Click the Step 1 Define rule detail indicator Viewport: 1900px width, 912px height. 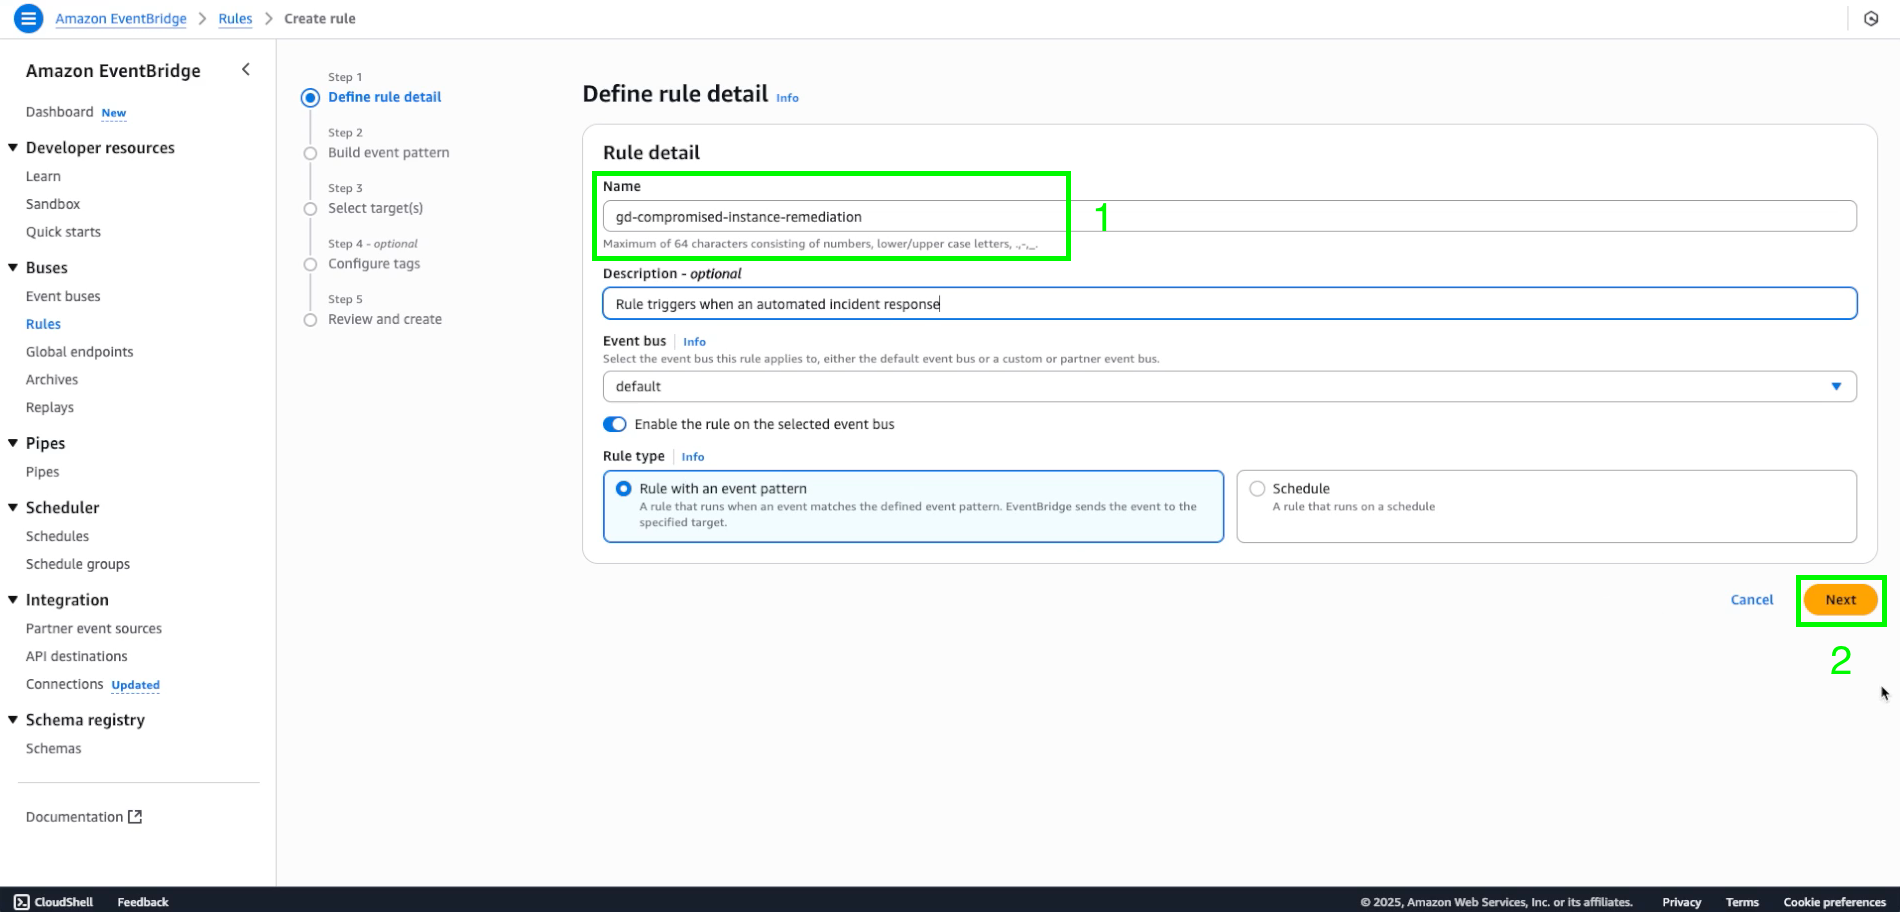[310, 97]
